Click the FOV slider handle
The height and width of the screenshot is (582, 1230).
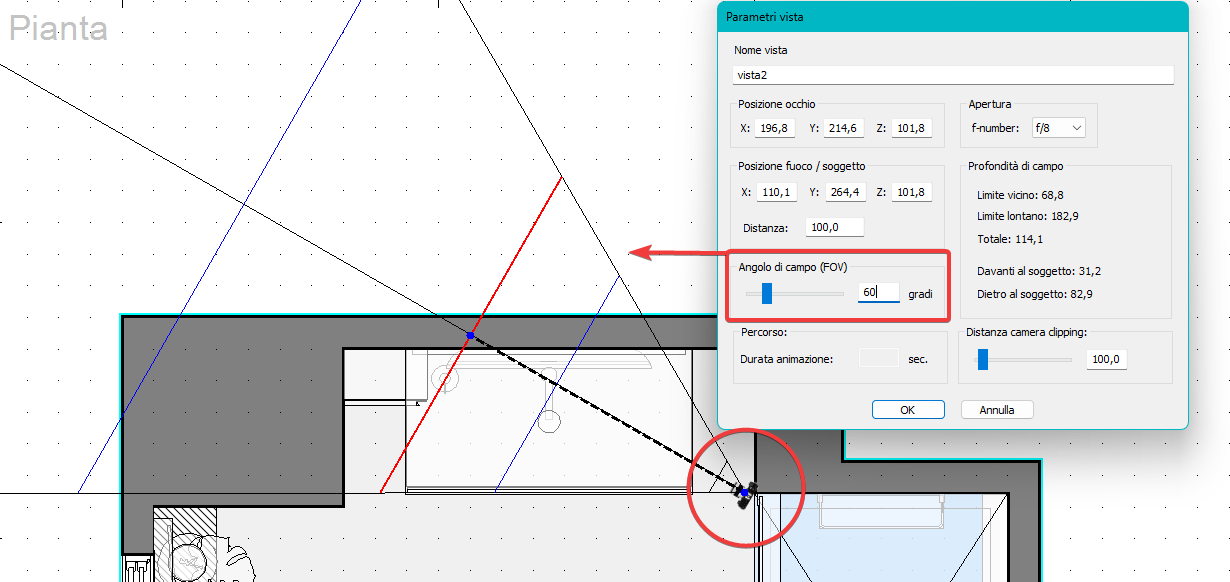click(x=767, y=293)
